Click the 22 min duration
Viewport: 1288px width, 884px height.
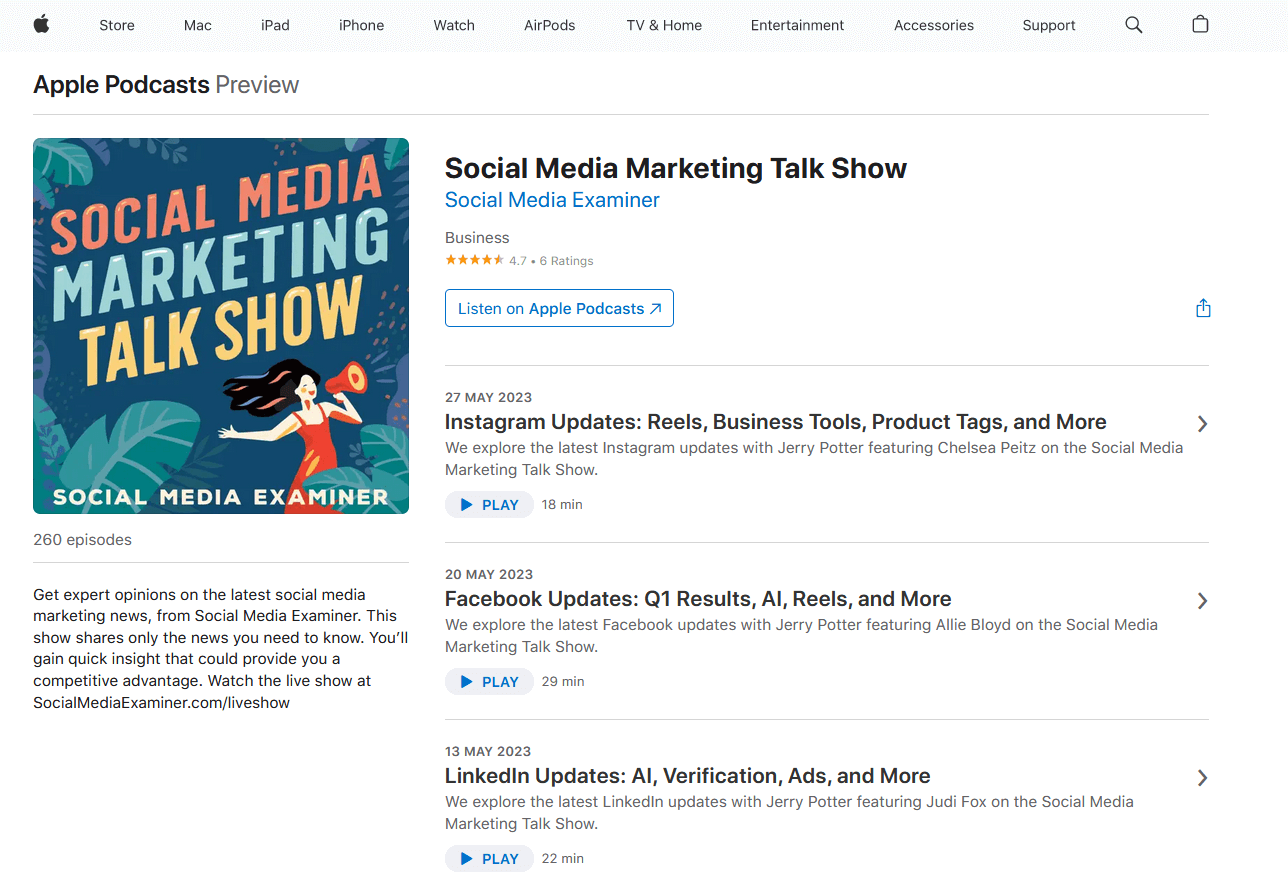coord(563,859)
